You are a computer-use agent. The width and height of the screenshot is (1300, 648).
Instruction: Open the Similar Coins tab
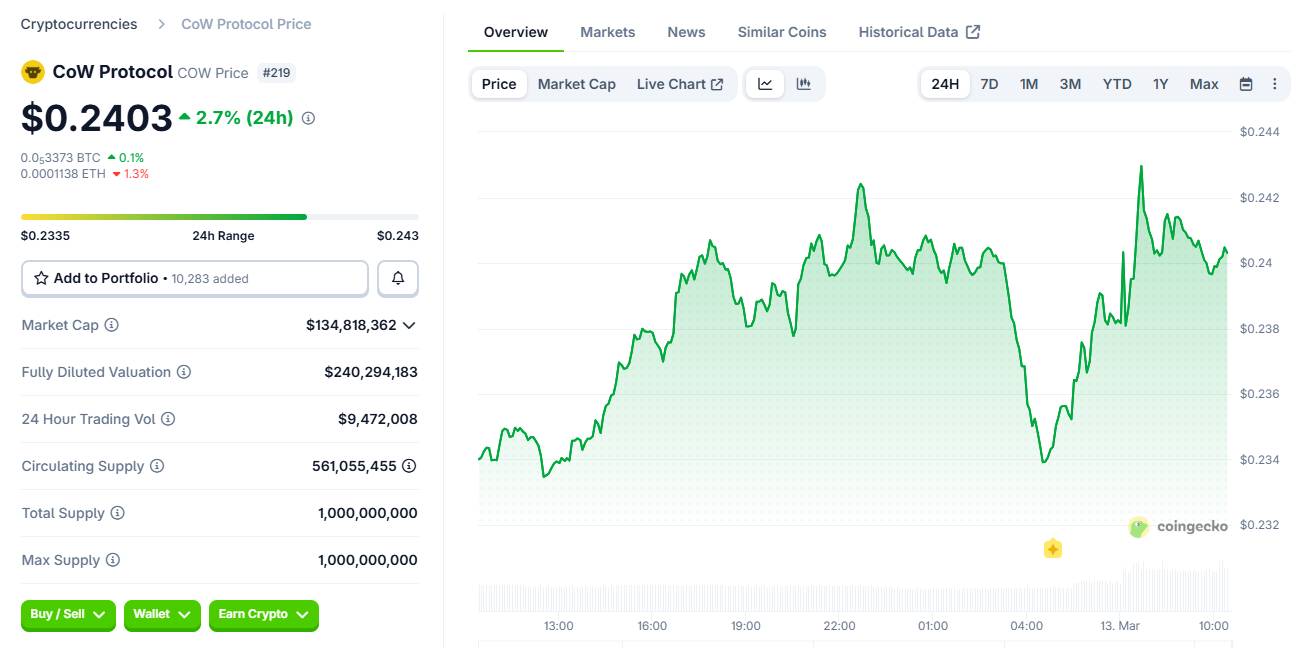coord(781,31)
